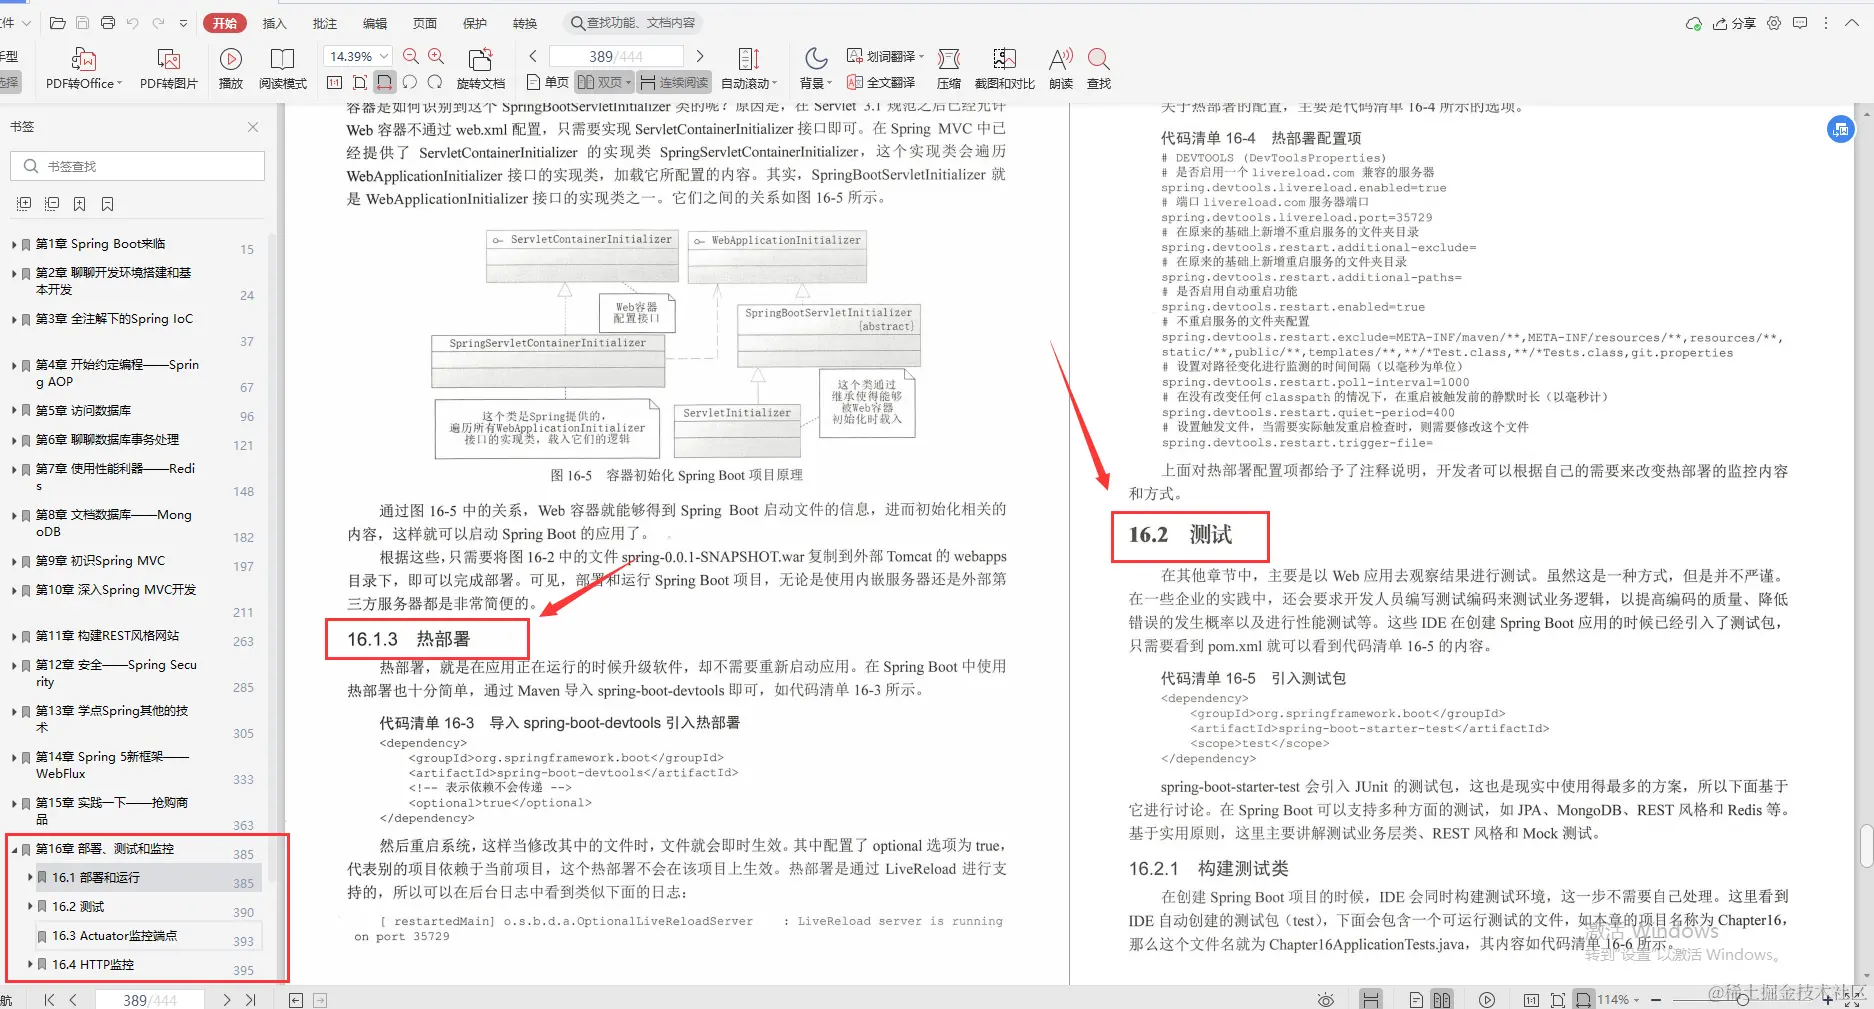This screenshot has height=1009, width=1874.
Task: Switch to the 插入 ribbon tab
Action: pos(274,22)
